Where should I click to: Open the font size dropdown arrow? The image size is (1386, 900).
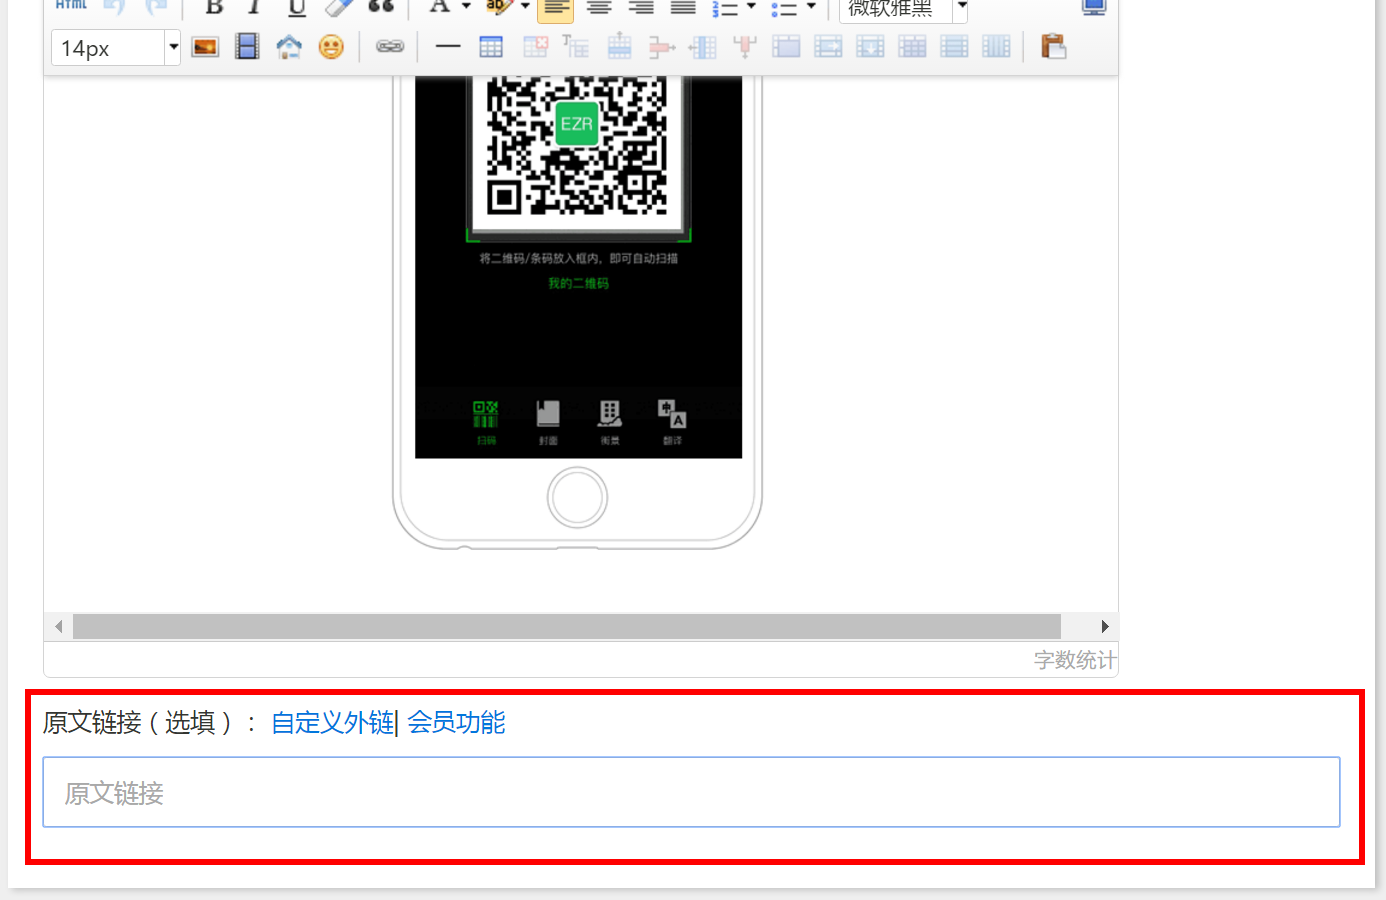pyautogui.click(x=173, y=47)
